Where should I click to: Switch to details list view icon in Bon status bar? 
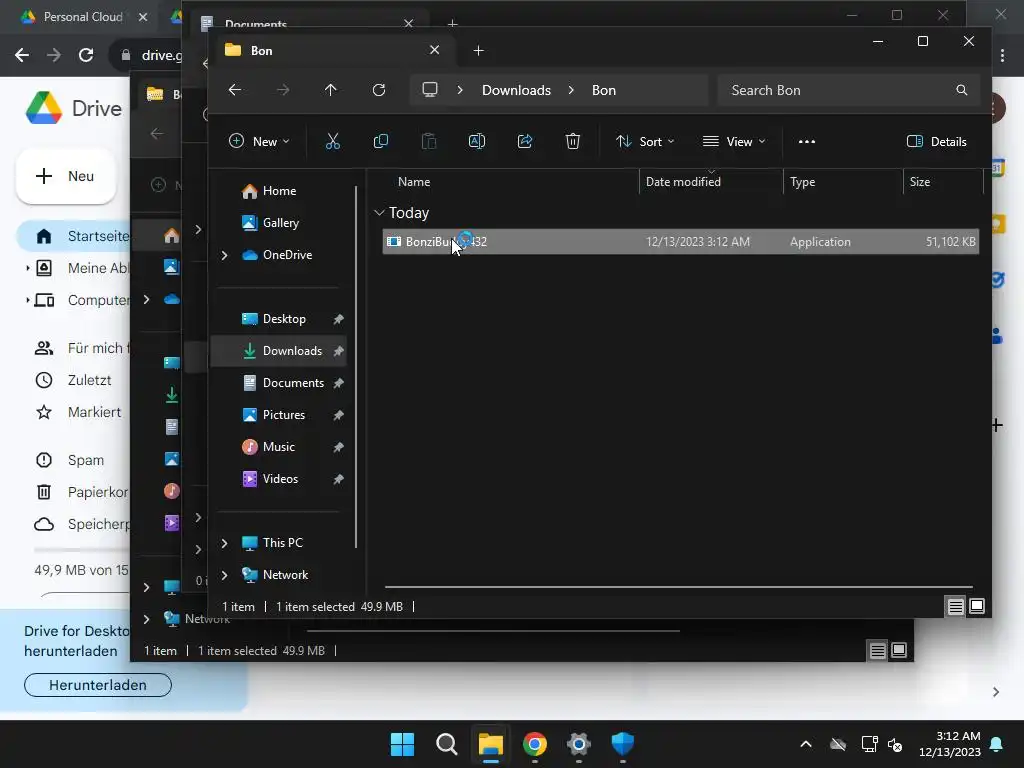tap(955, 607)
